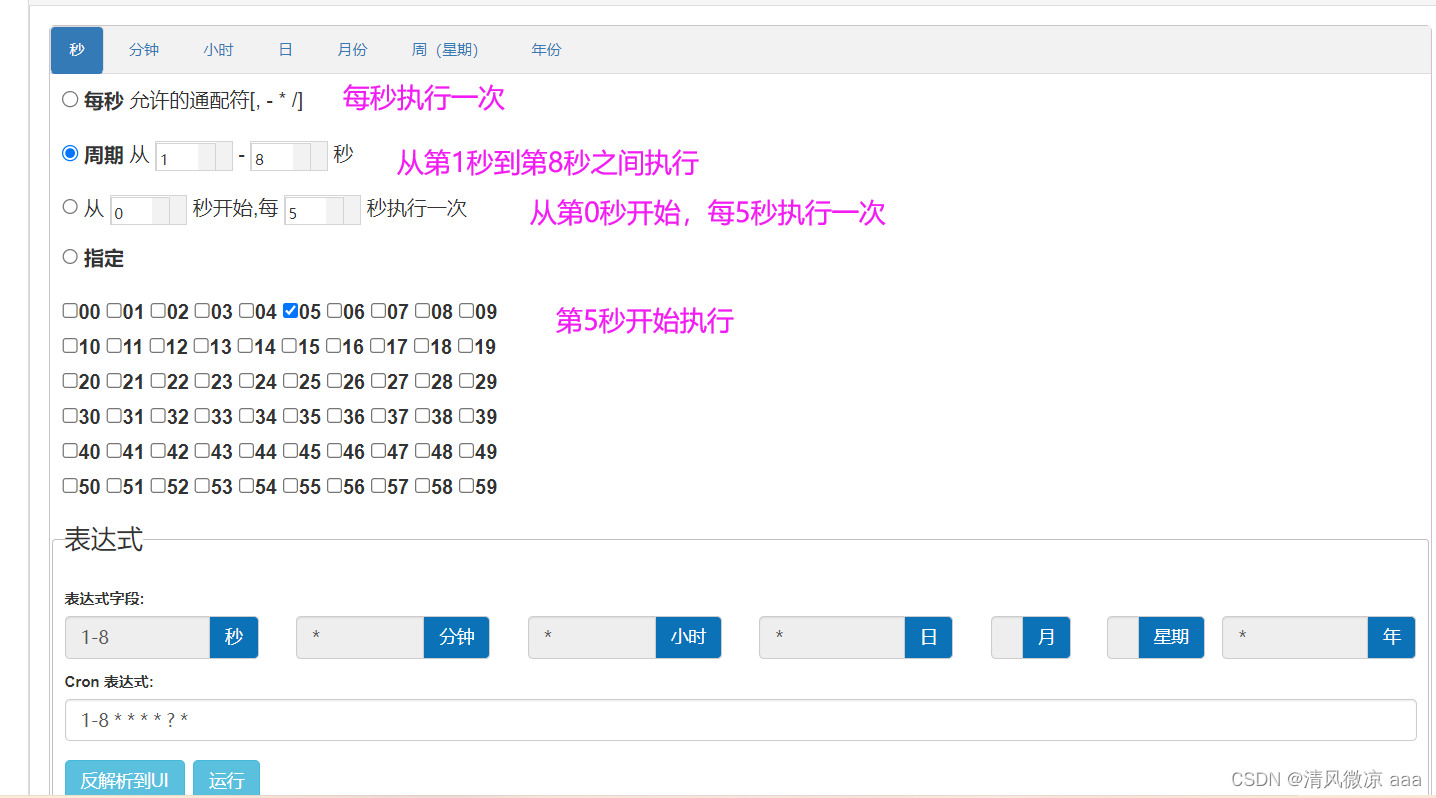Click the blue 月 label button
Viewport: 1436px width, 798px height.
1047,637
